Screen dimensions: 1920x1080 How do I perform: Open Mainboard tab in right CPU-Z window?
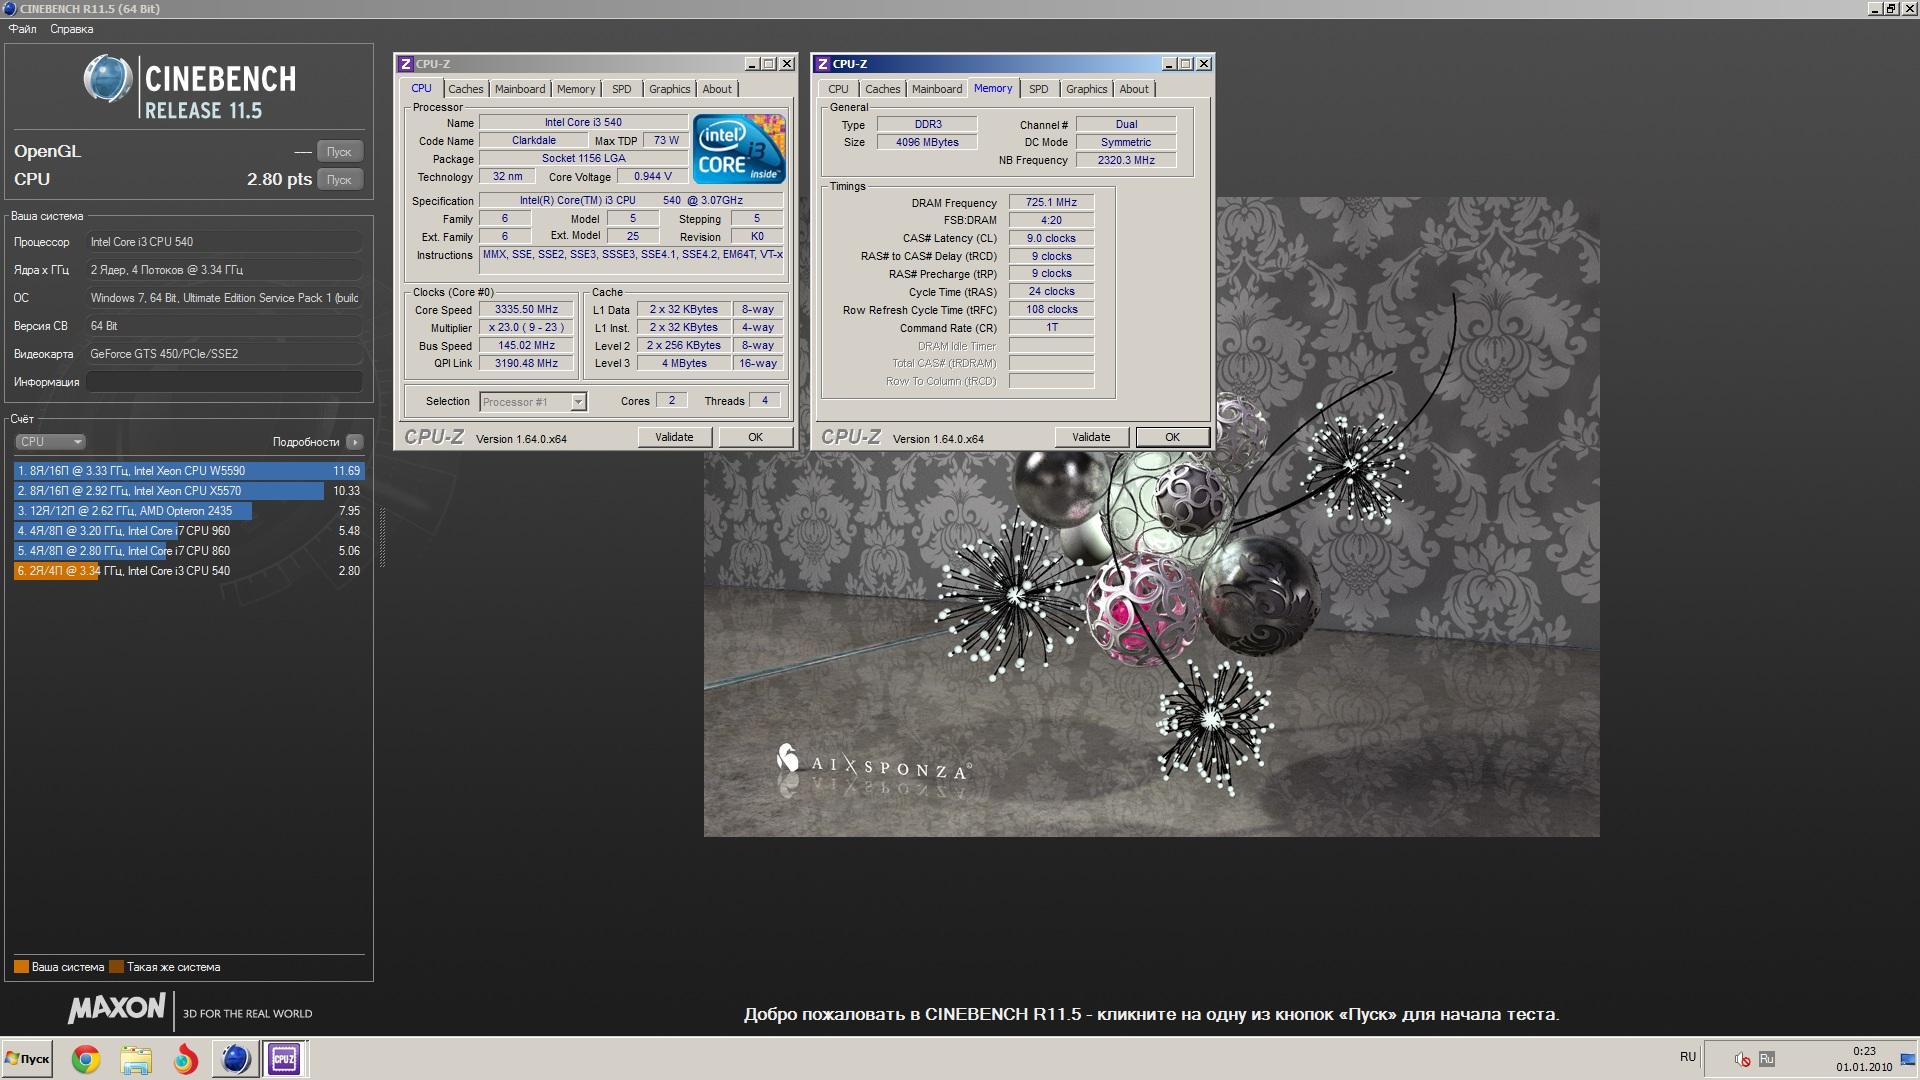[x=937, y=89]
